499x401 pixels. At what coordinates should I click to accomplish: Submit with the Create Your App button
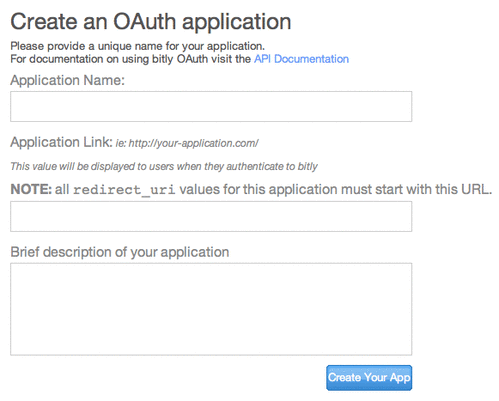pyautogui.click(x=369, y=378)
